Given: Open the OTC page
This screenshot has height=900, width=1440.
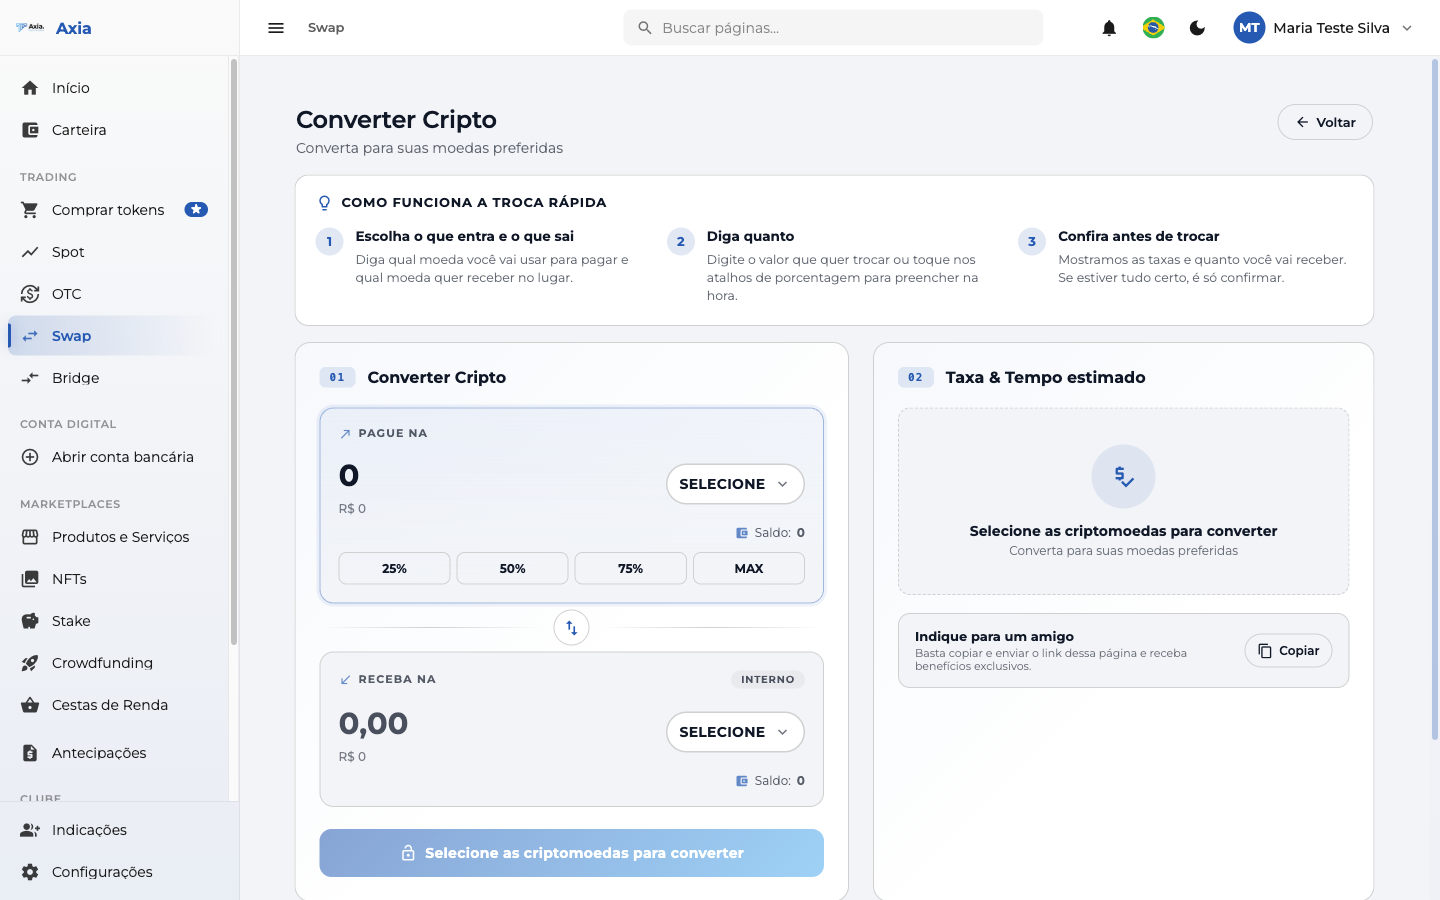Looking at the screenshot, I should click(112, 294).
